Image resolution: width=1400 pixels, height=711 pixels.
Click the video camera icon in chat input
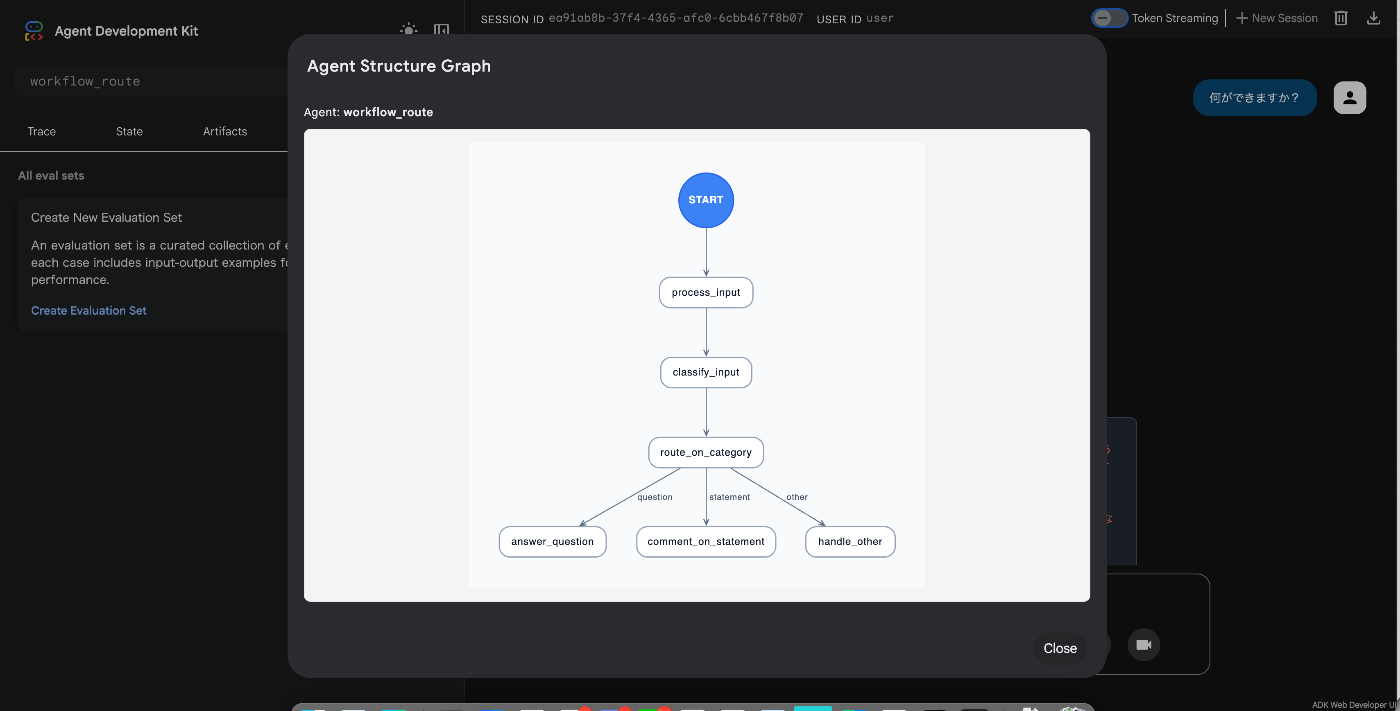point(1144,645)
